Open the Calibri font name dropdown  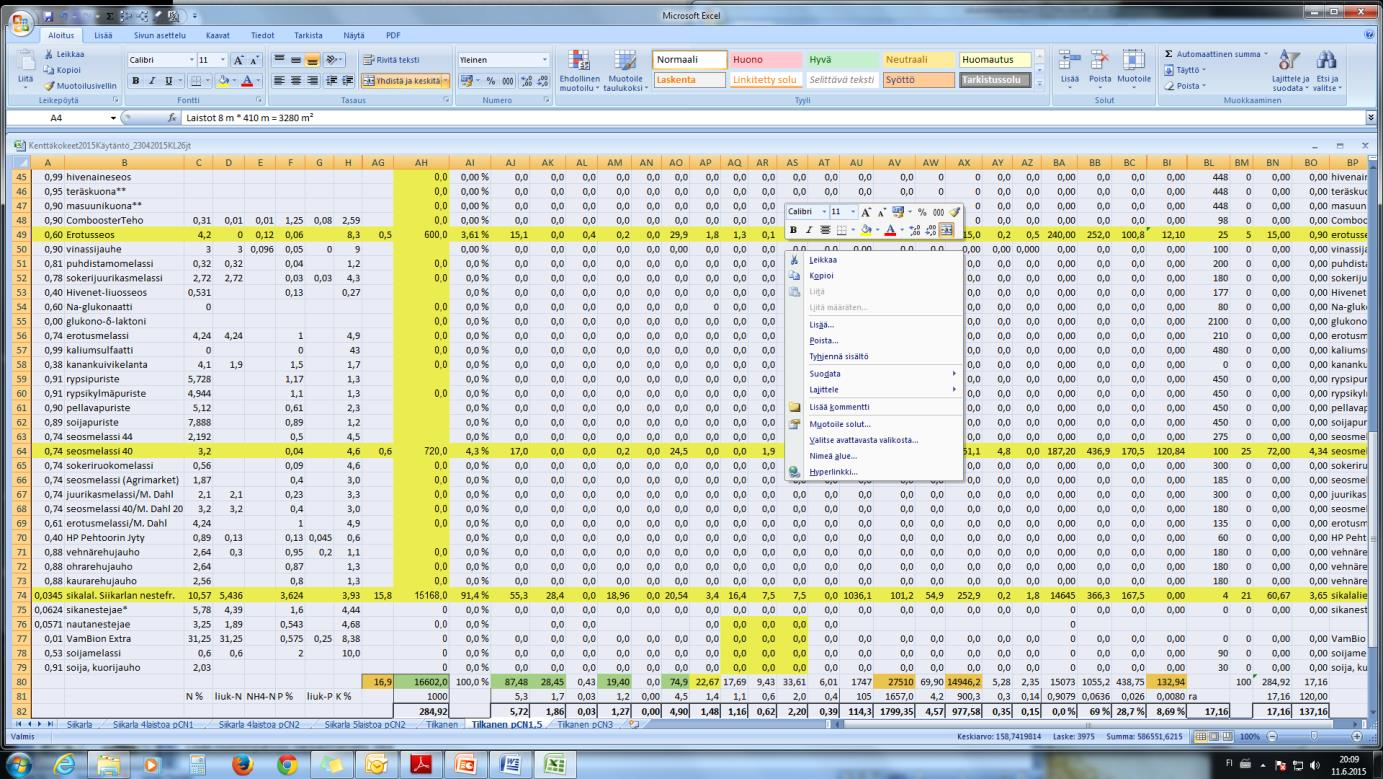pyautogui.click(x=191, y=60)
